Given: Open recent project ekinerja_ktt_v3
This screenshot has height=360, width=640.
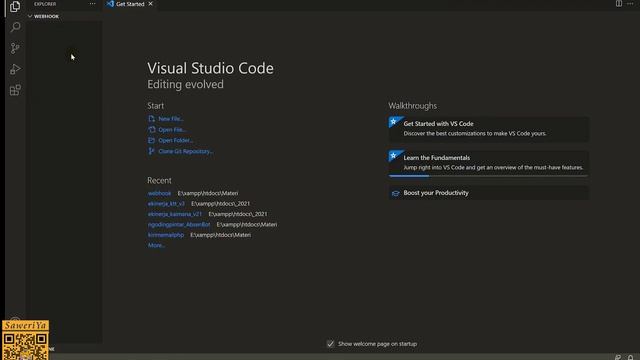Looking at the screenshot, I should click(166, 204).
